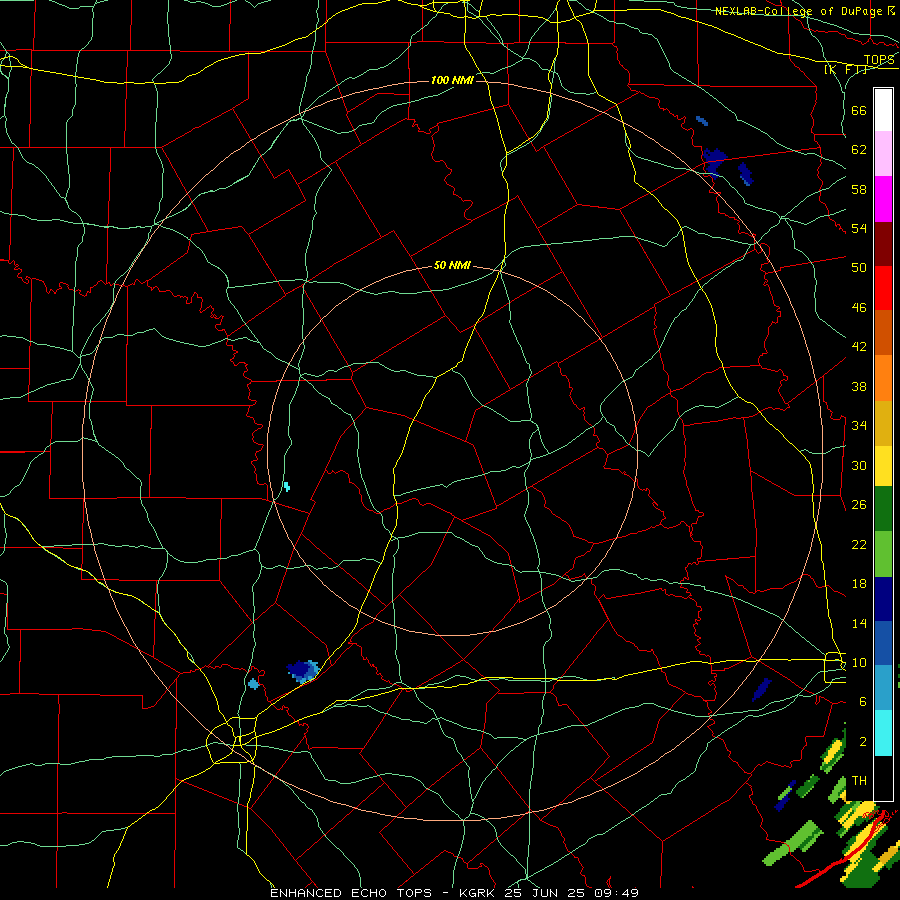This screenshot has height=900, width=900.
Task: Pick the dark orange legend swatch
Action: point(883,333)
